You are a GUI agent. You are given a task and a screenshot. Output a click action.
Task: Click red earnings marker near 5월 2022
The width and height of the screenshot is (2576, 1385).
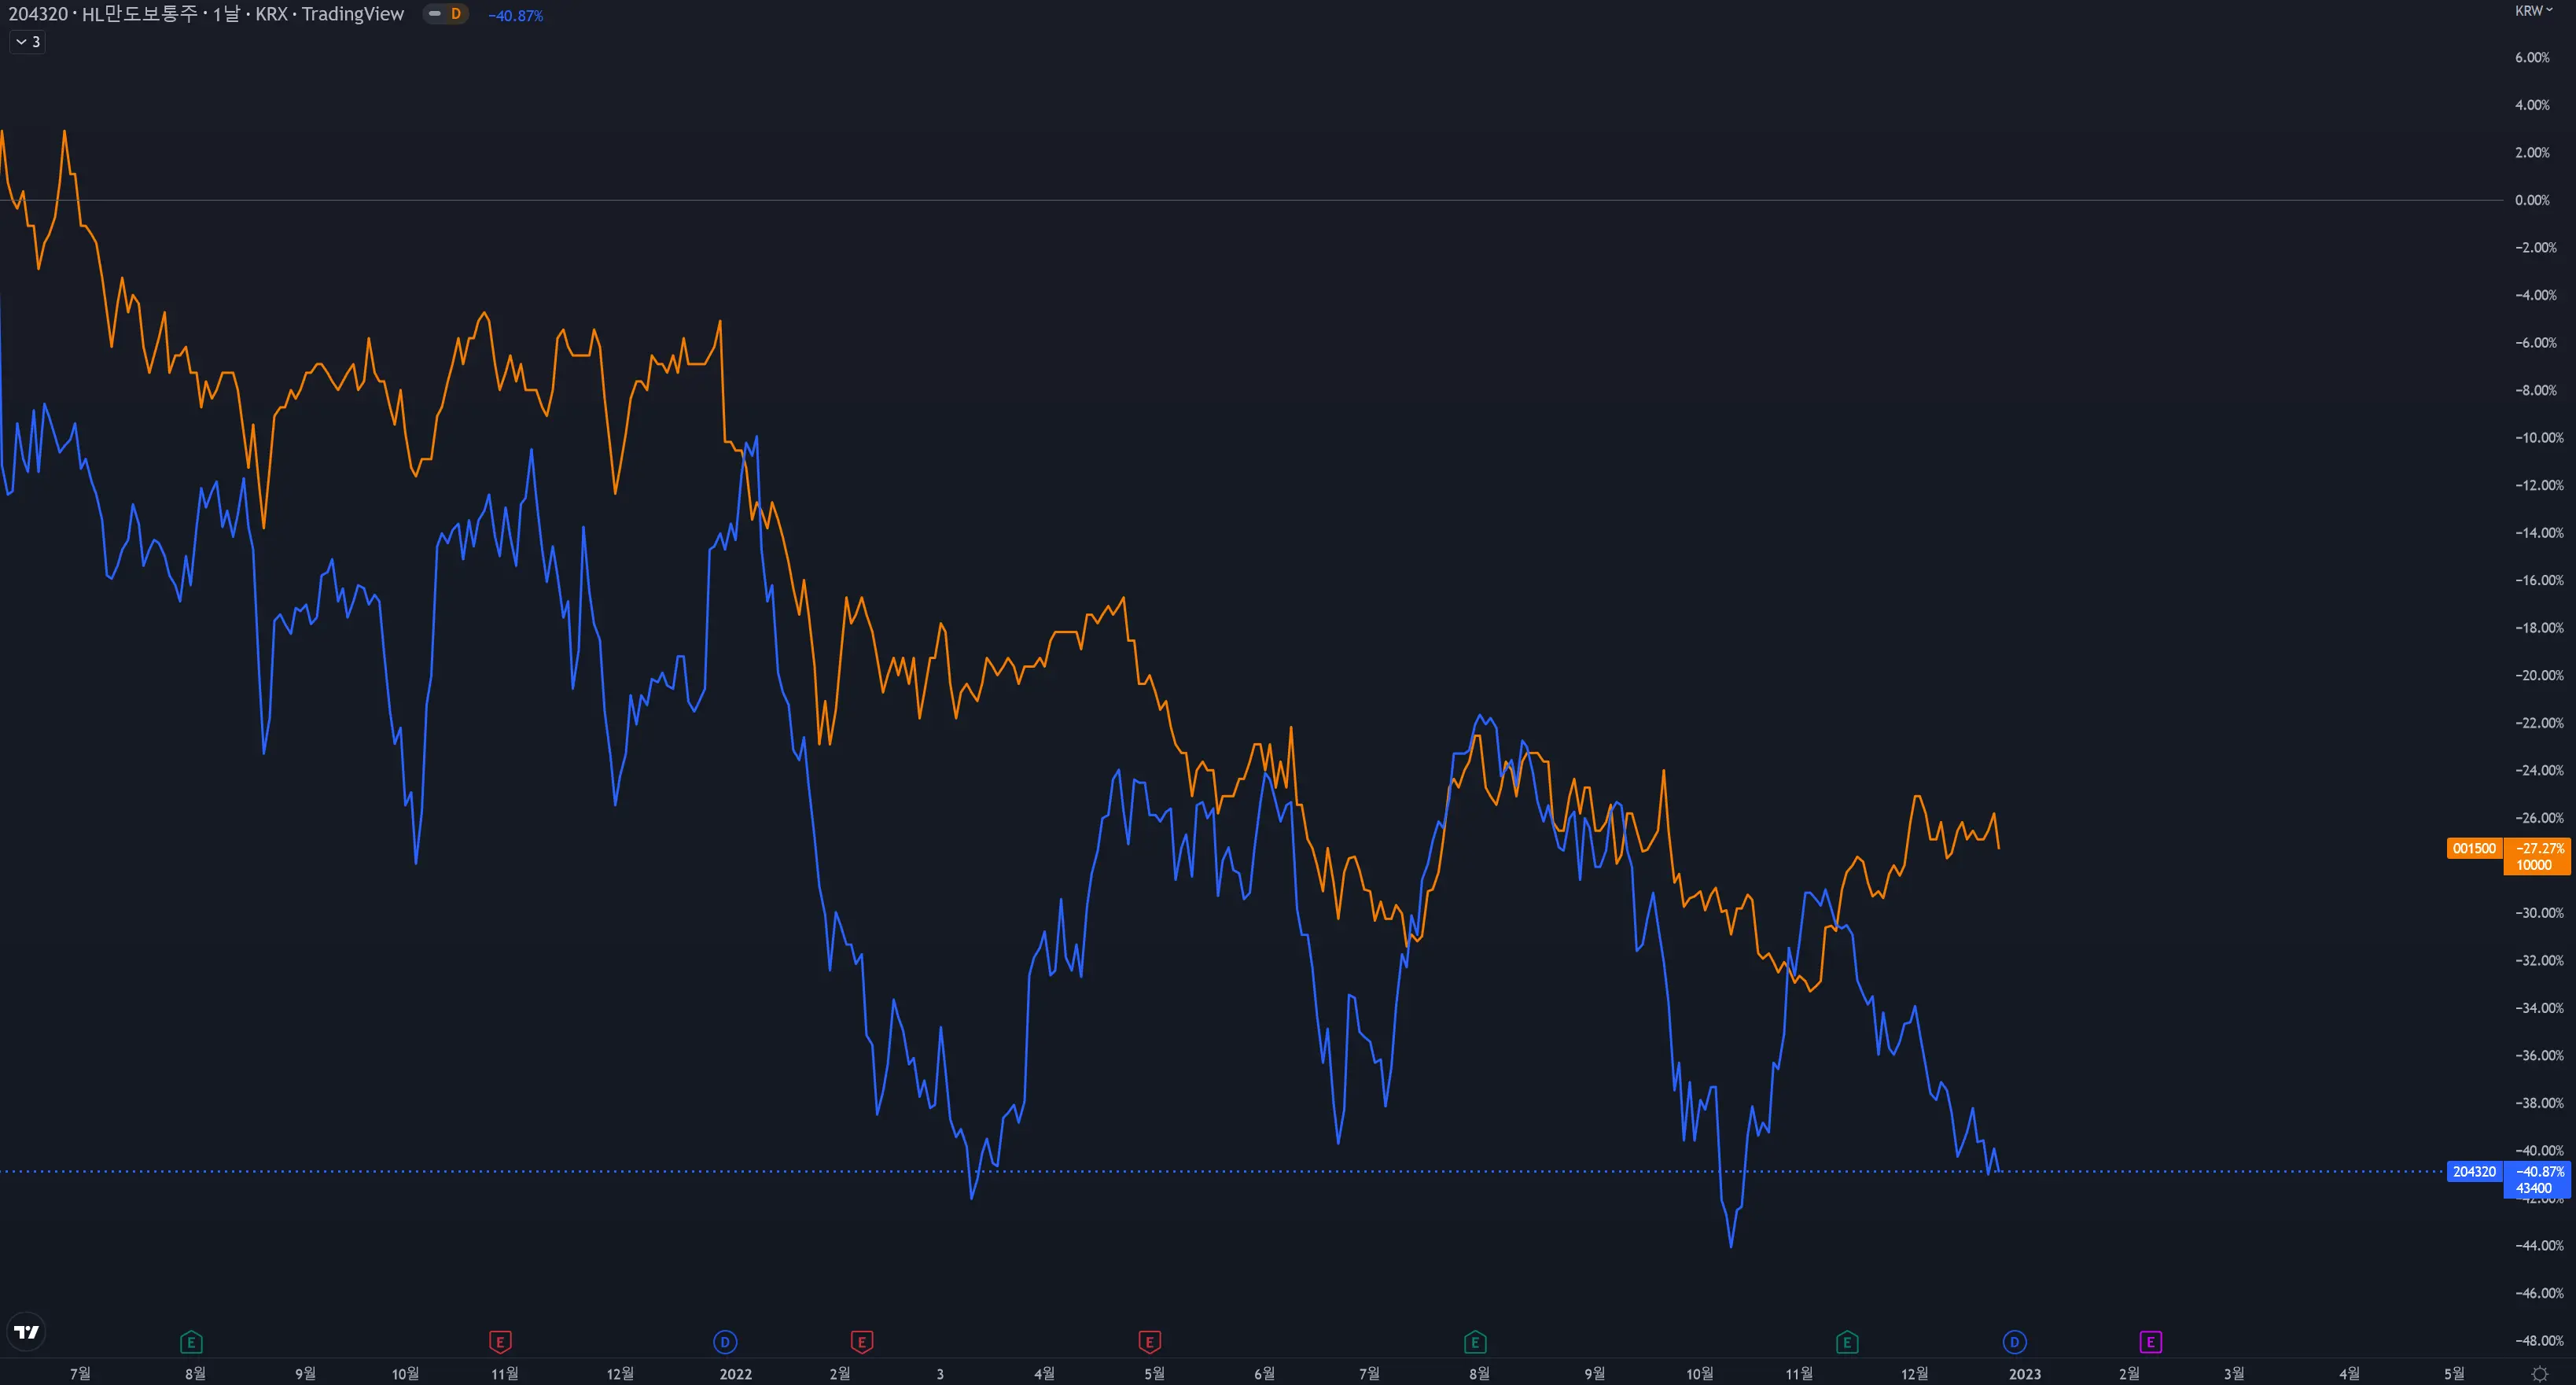pos(1149,1342)
